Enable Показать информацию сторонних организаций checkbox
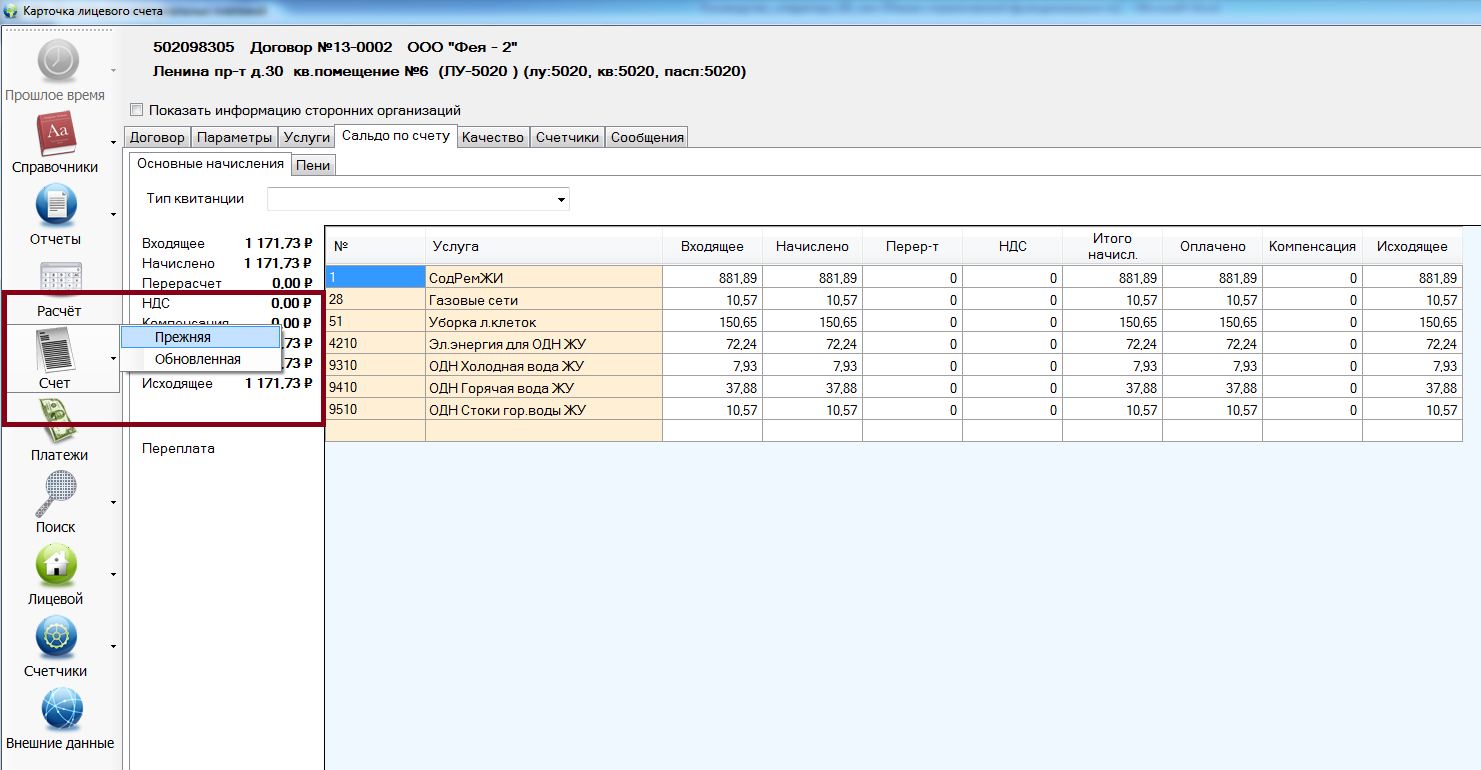This screenshot has height=770, width=1481. coord(137,110)
